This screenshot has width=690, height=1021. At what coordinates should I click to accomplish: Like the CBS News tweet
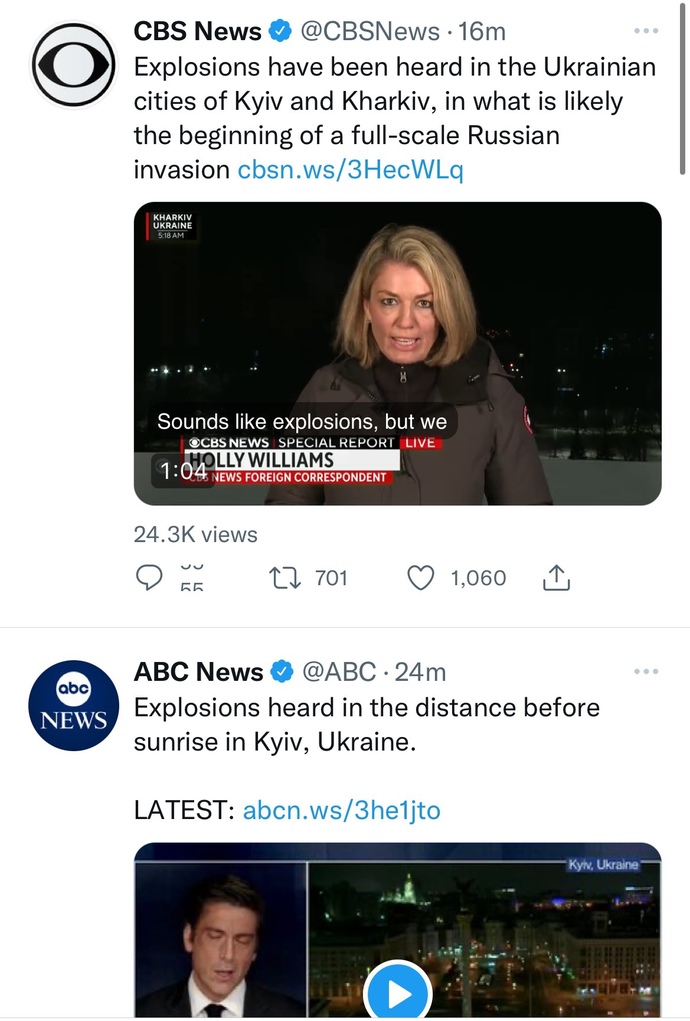421,578
